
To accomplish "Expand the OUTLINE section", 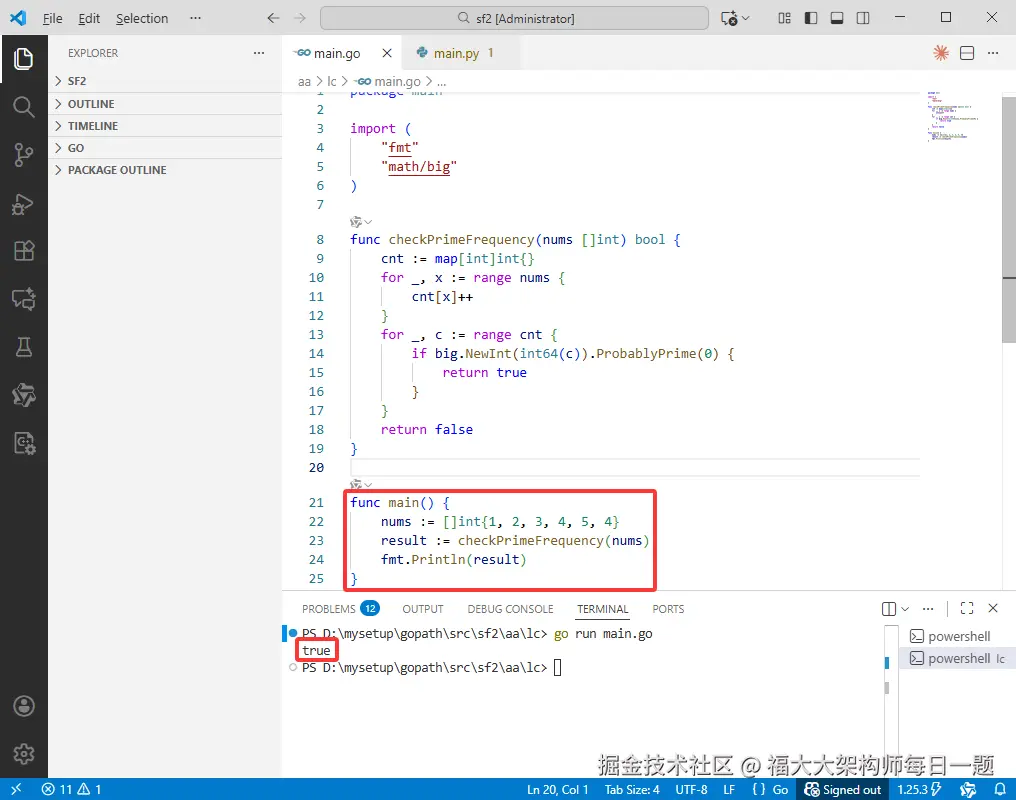I will pyautogui.click(x=165, y=104).
